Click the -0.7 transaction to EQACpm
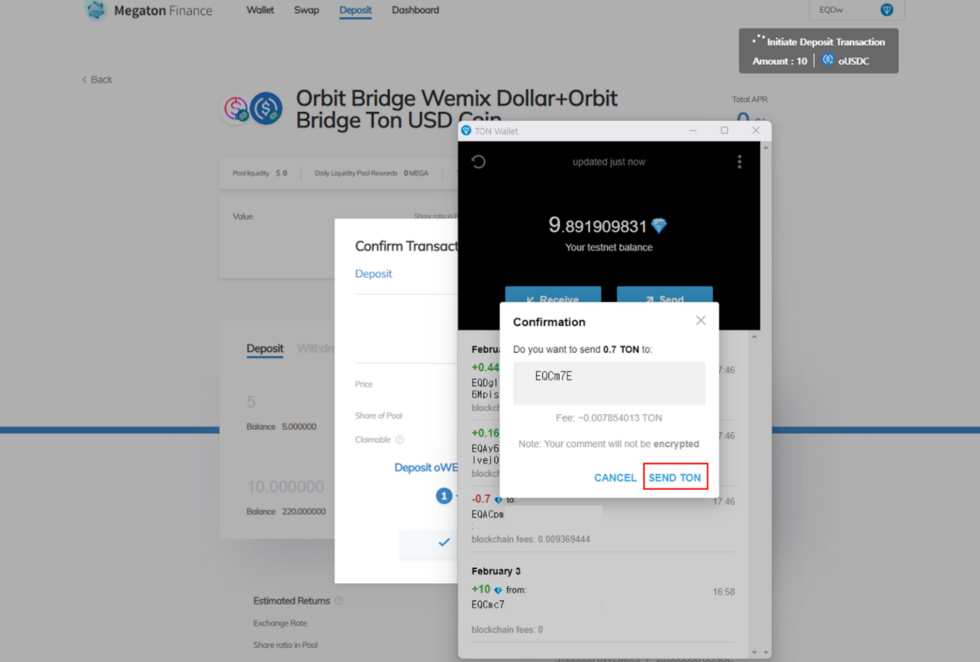This screenshot has height=662, width=980. 603,519
